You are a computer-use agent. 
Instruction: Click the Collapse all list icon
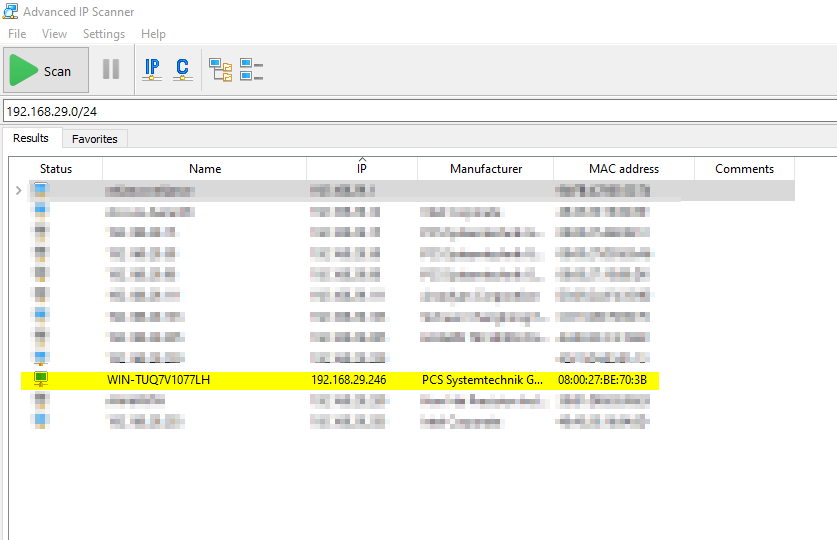point(251,70)
